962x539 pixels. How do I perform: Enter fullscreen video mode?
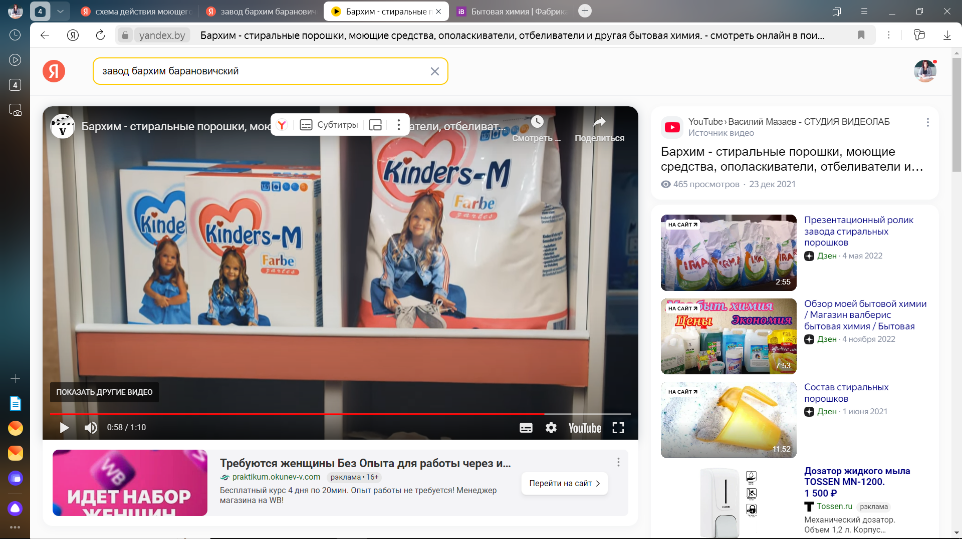coord(618,427)
